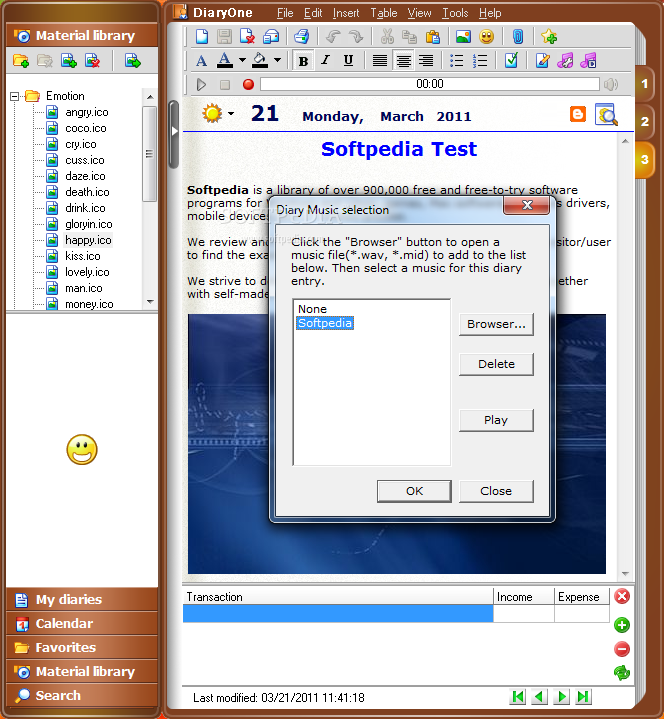Click the highlight paint bucket swatch

click(260, 60)
